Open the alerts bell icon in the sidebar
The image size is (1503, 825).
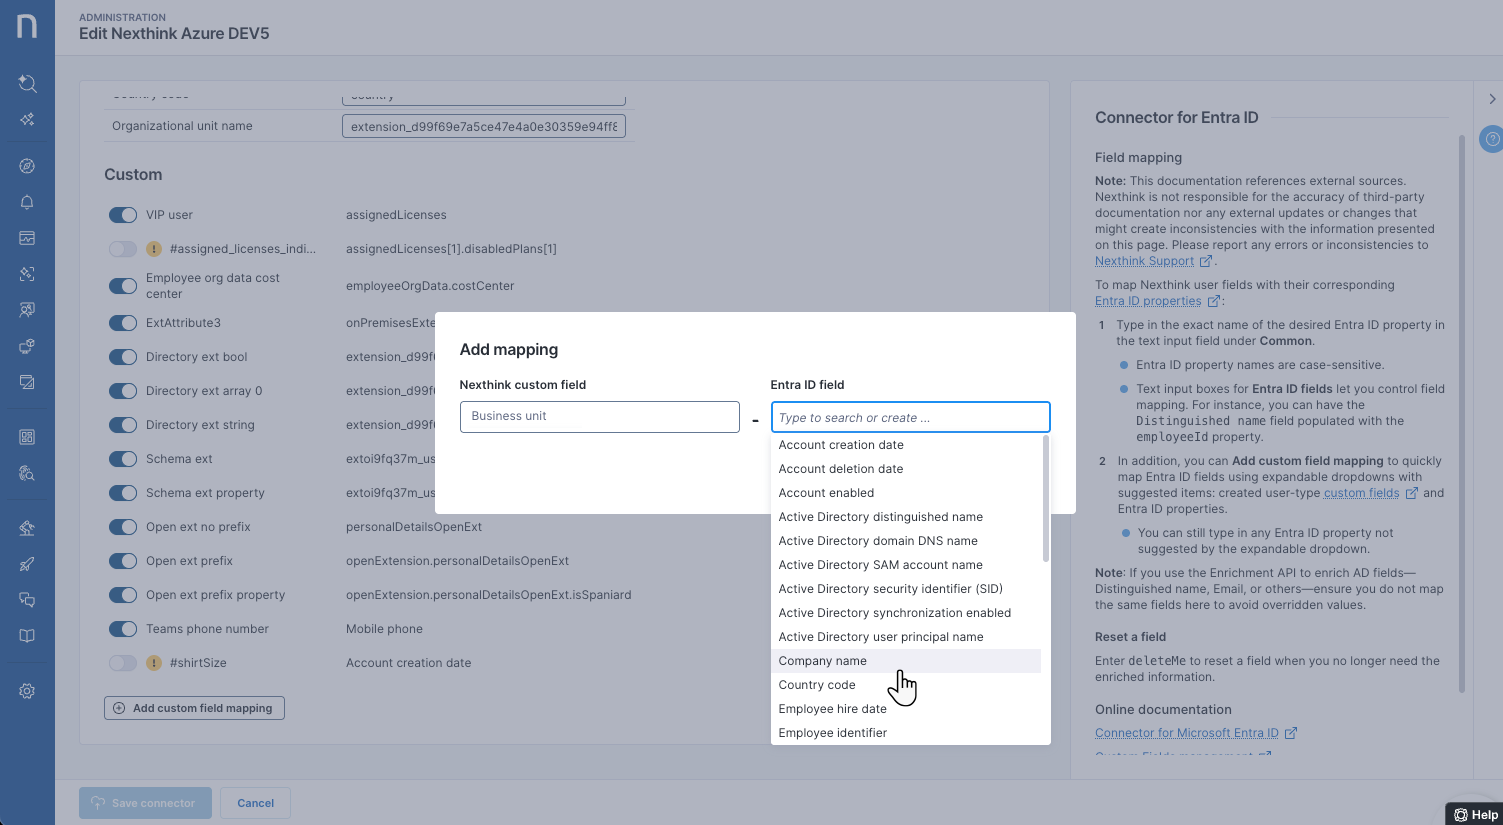click(x=27, y=202)
